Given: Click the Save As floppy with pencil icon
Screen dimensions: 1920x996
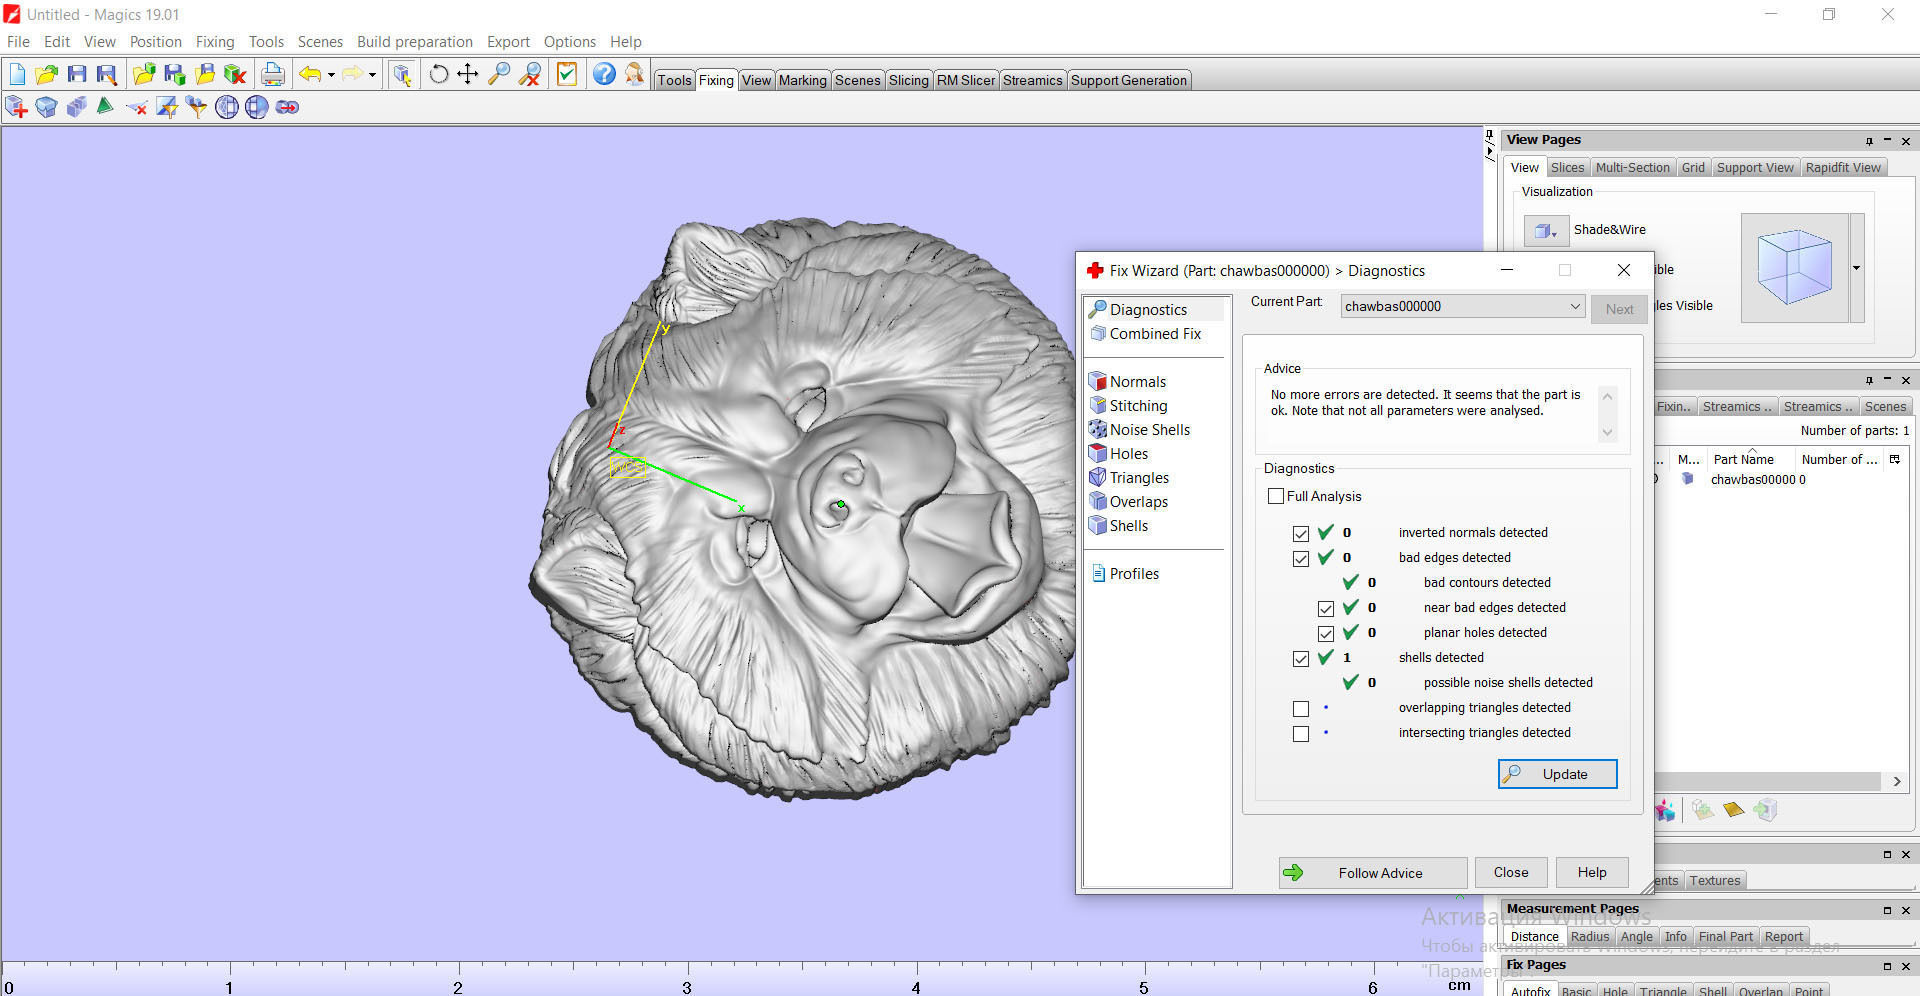Looking at the screenshot, I should 106,74.
